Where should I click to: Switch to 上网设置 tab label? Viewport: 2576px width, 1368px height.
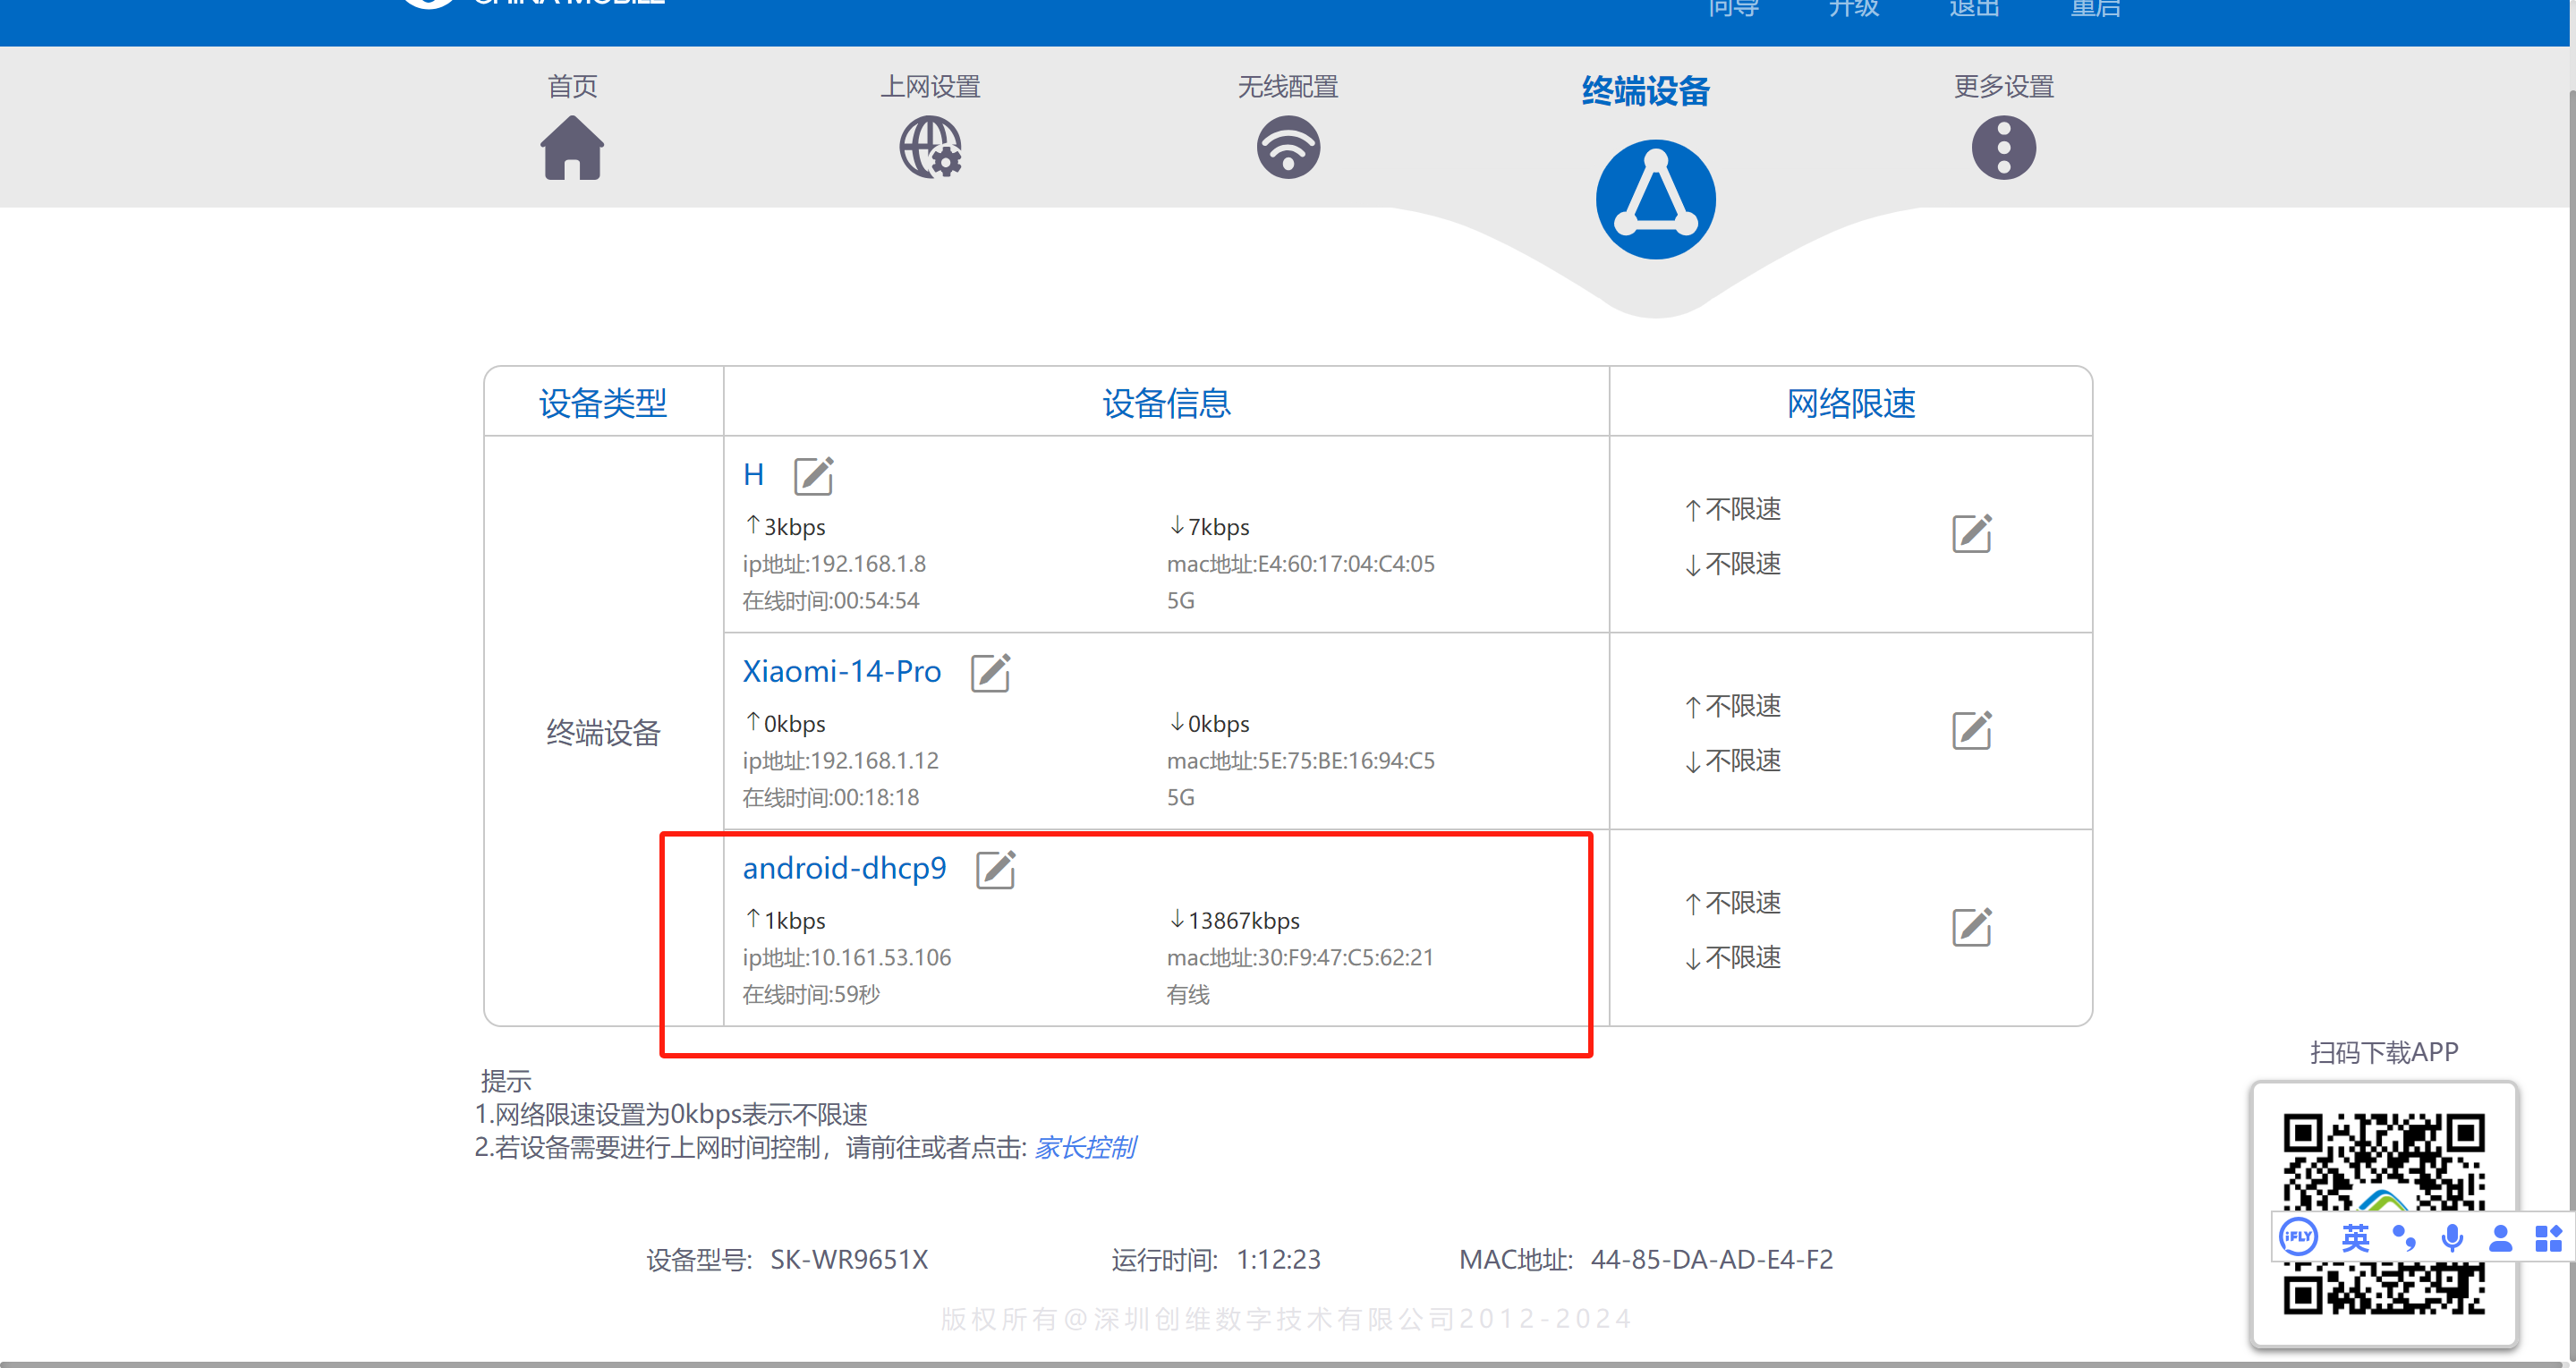coord(930,87)
